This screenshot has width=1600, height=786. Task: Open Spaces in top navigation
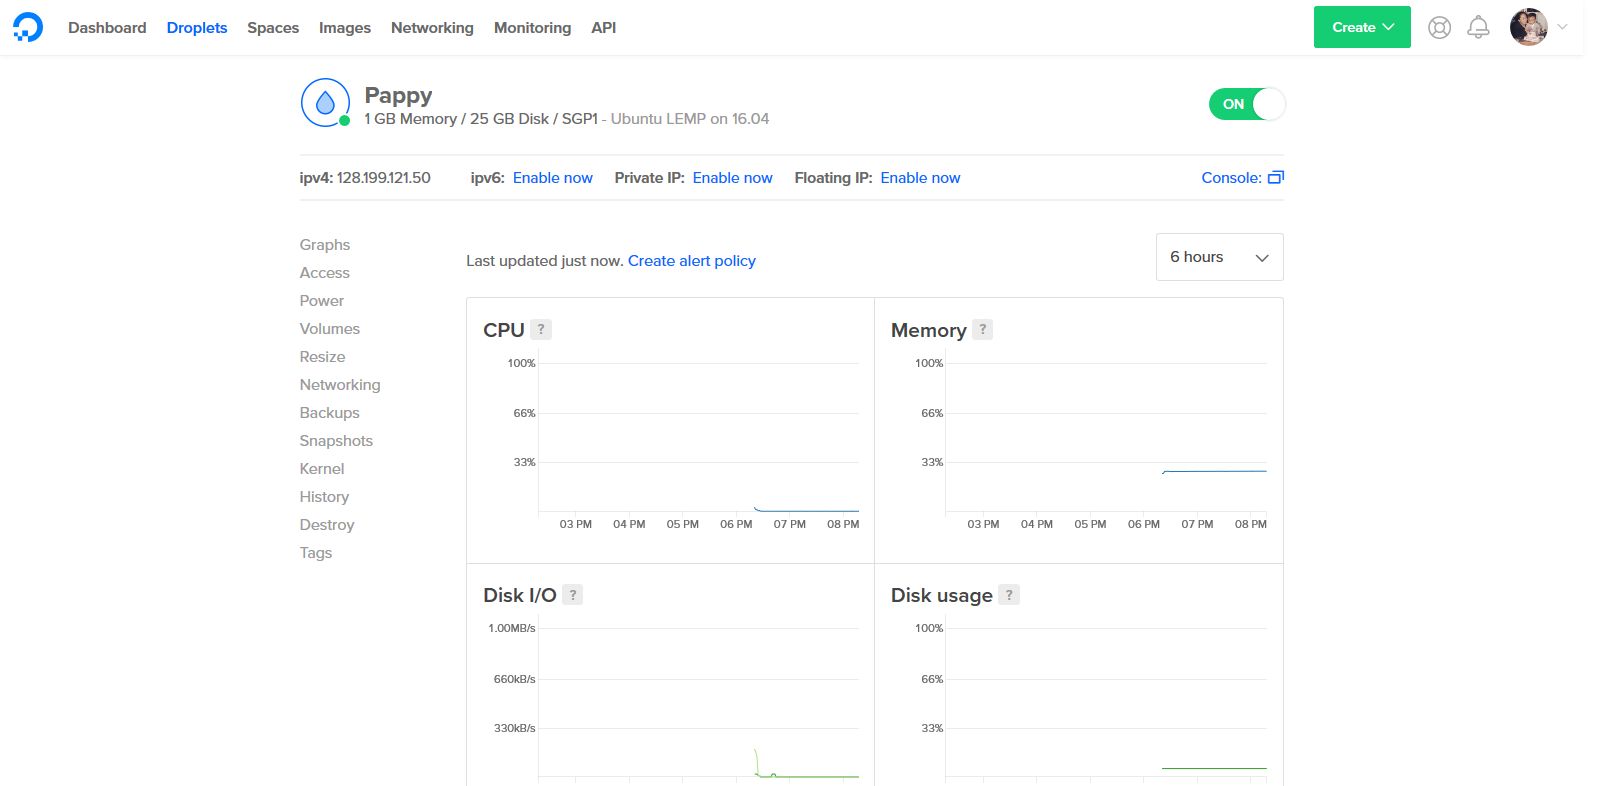(x=273, y=27)
